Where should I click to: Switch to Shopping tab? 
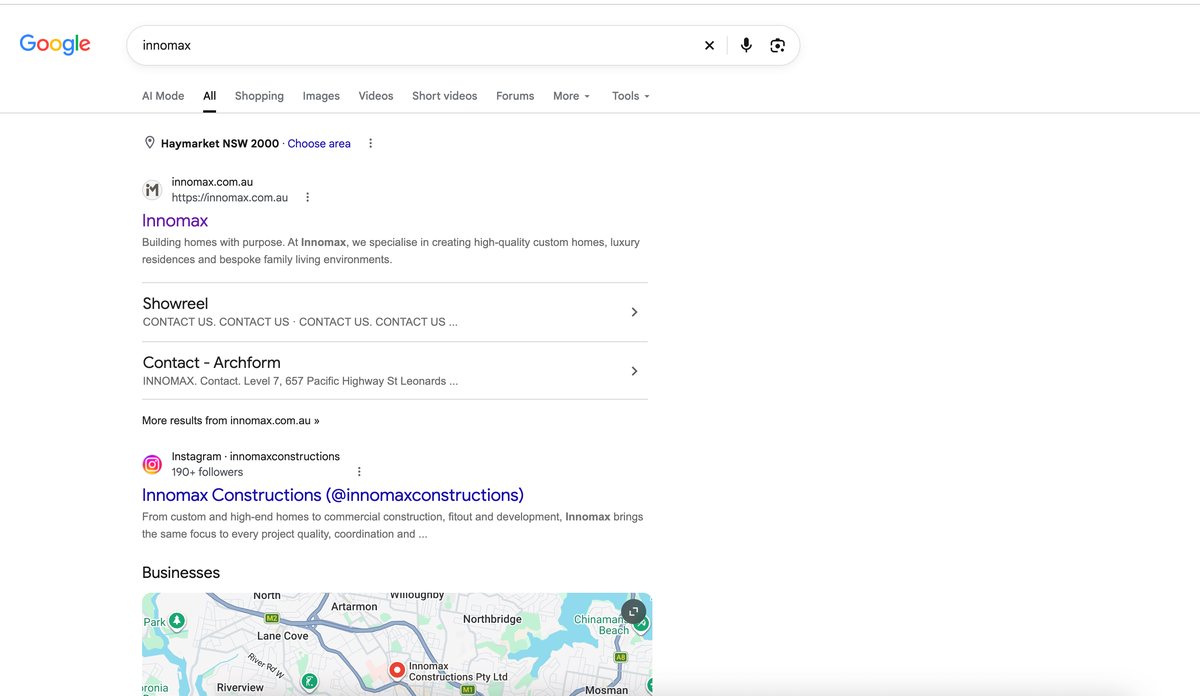tap(259, 96)
